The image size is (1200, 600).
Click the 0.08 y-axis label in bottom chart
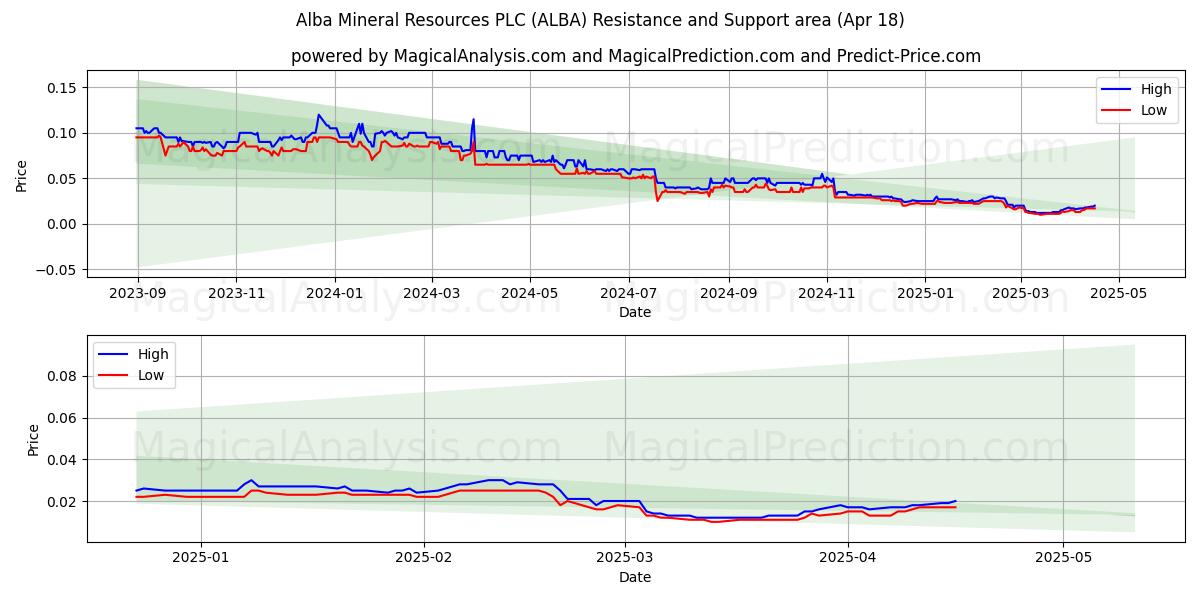63,376
